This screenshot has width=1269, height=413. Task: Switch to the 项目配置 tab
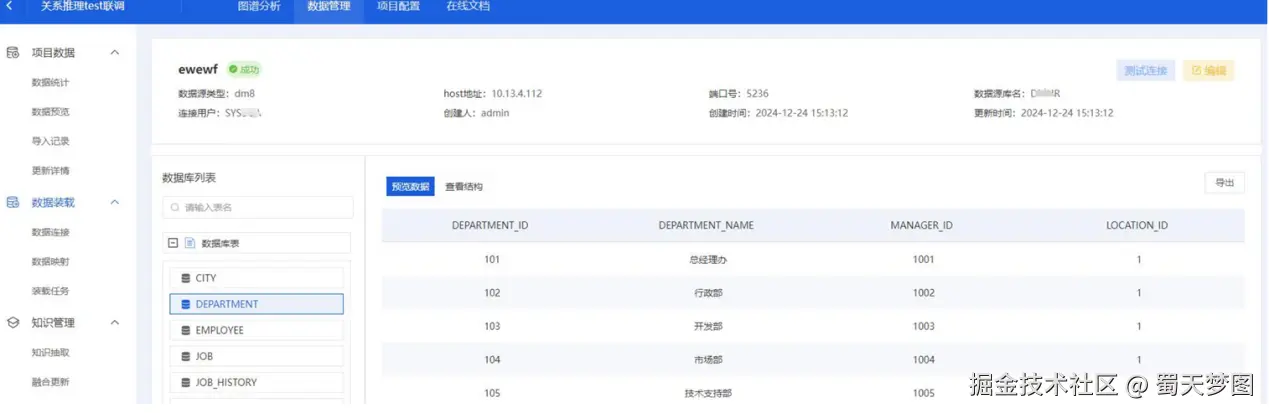point(398,6)
